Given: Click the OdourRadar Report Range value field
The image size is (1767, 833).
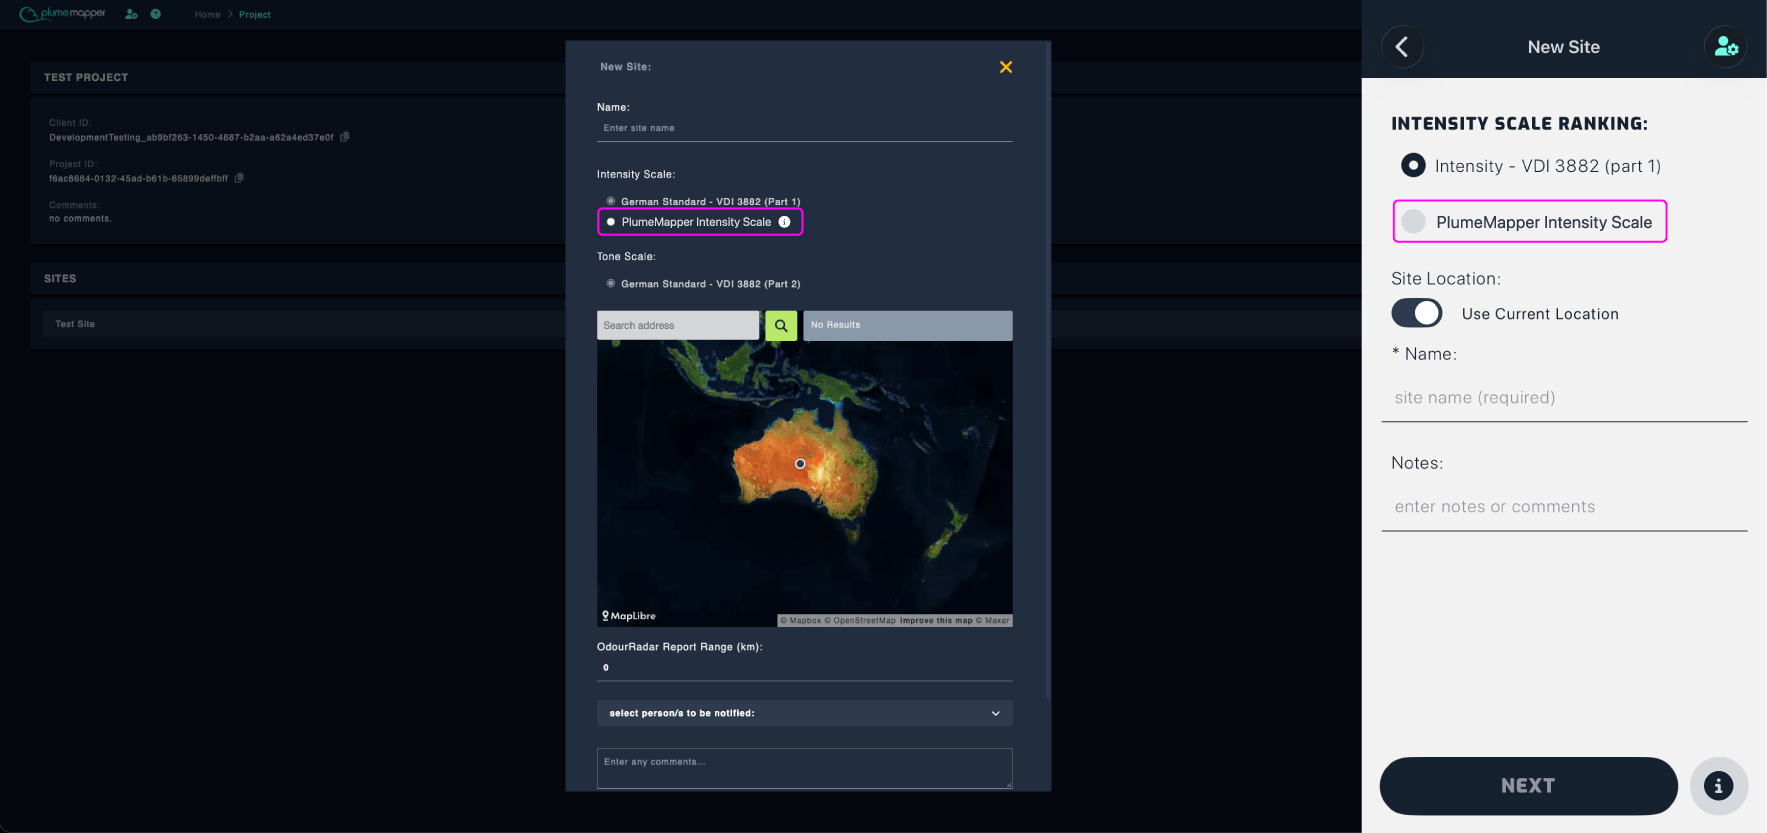Looking at the screenshot, I should pyautogui.click(x=805, y=668).
